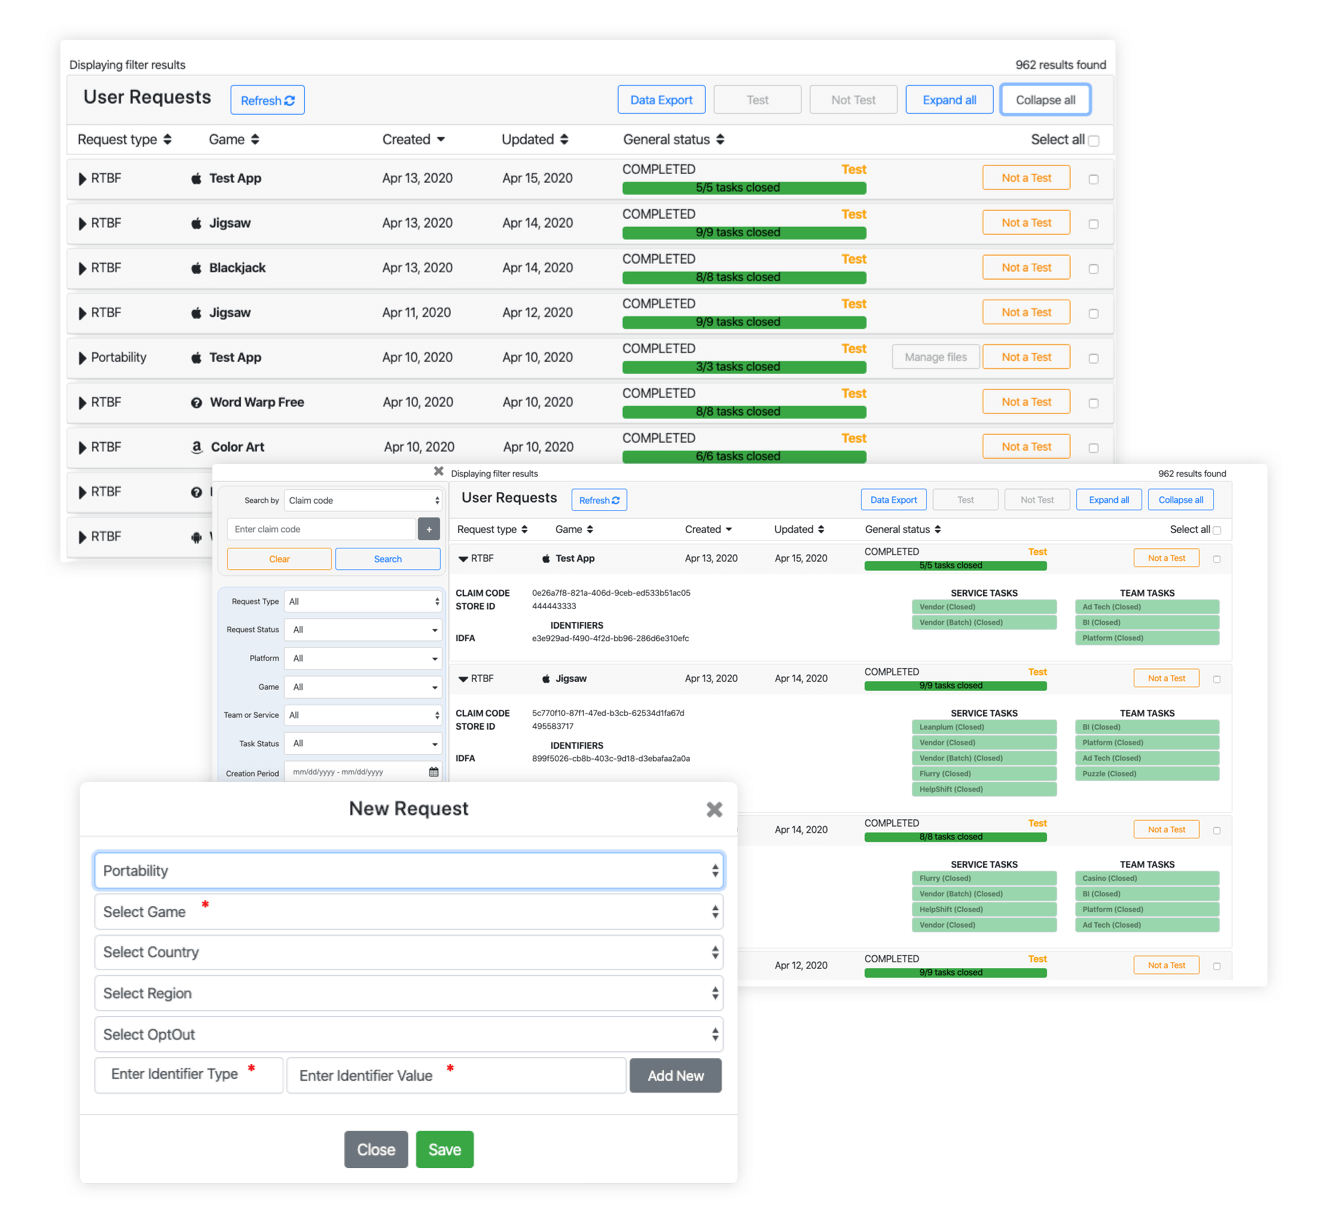
Task: Tick the checkbox for the first Test App row
Action: coord(1093,179)
